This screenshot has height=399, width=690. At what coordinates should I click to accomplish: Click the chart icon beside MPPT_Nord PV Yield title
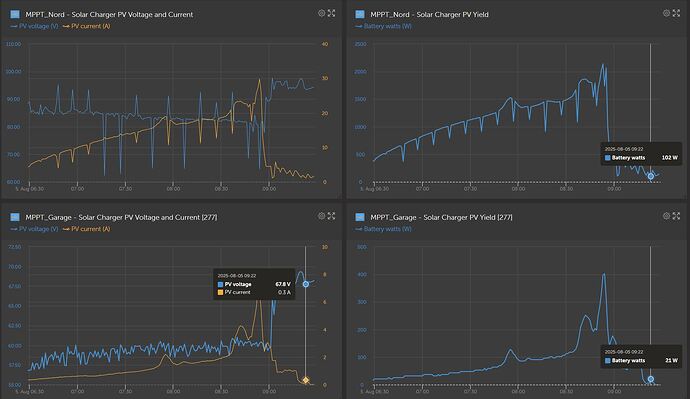[x=360, y=14]
